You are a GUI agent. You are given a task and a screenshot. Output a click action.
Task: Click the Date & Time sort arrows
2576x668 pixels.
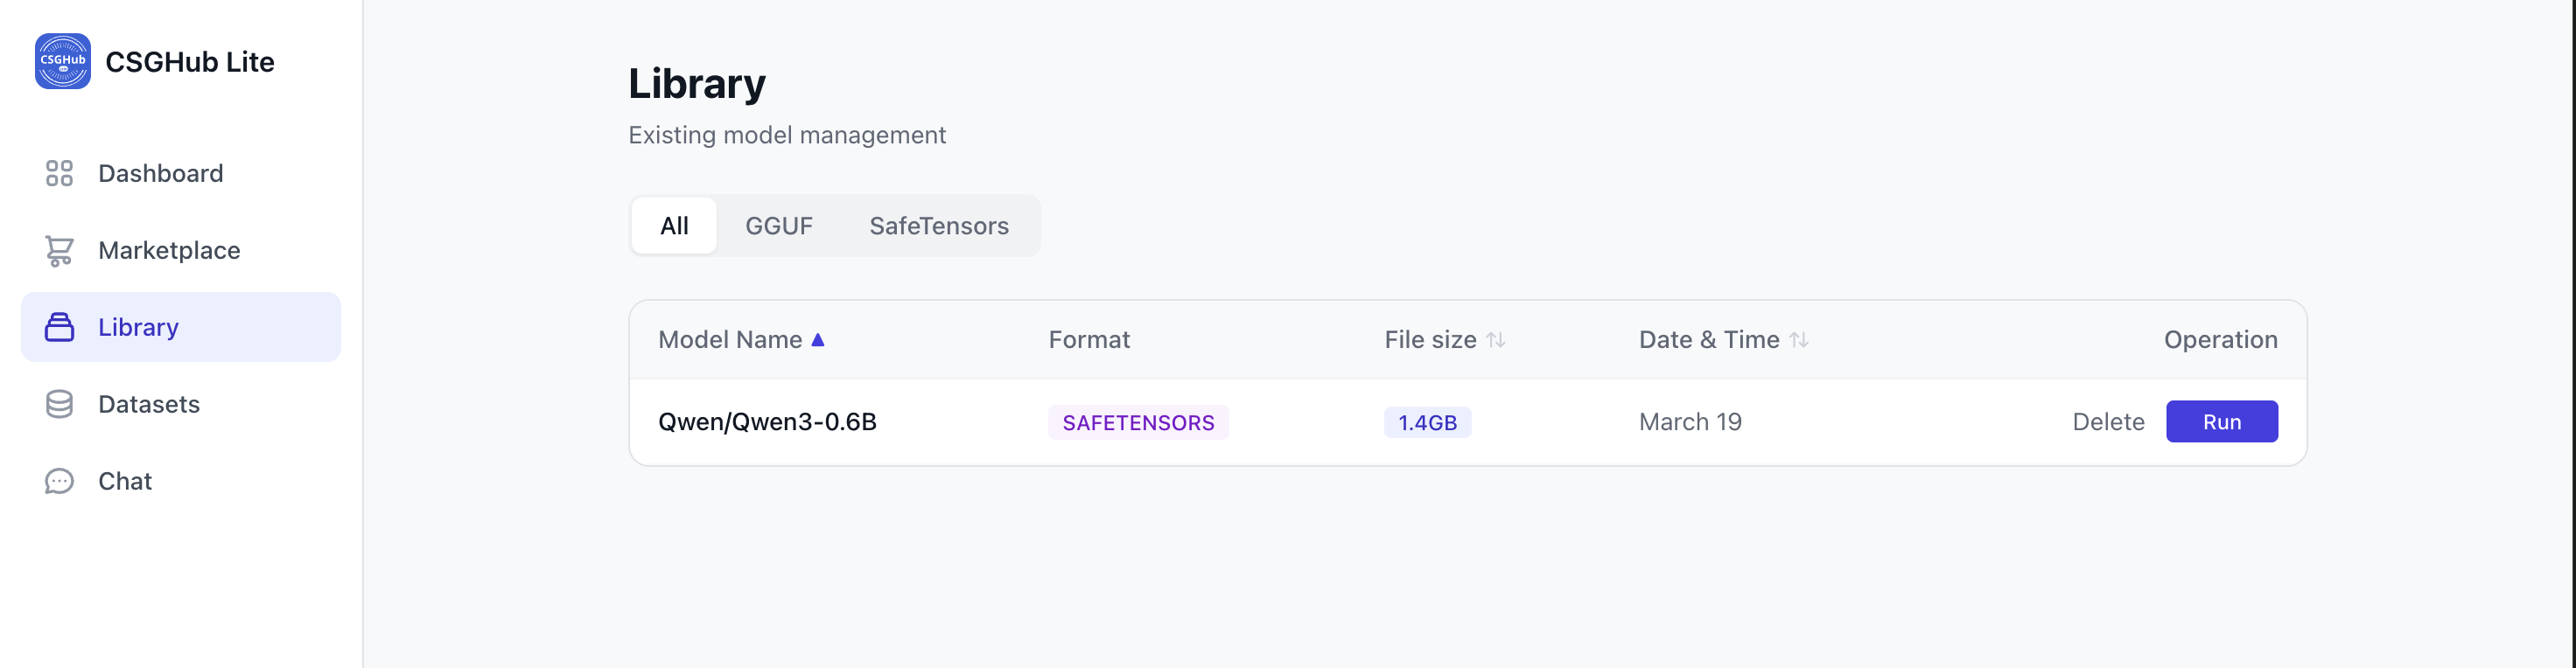pyautogui.click(x=1798, y=340)
